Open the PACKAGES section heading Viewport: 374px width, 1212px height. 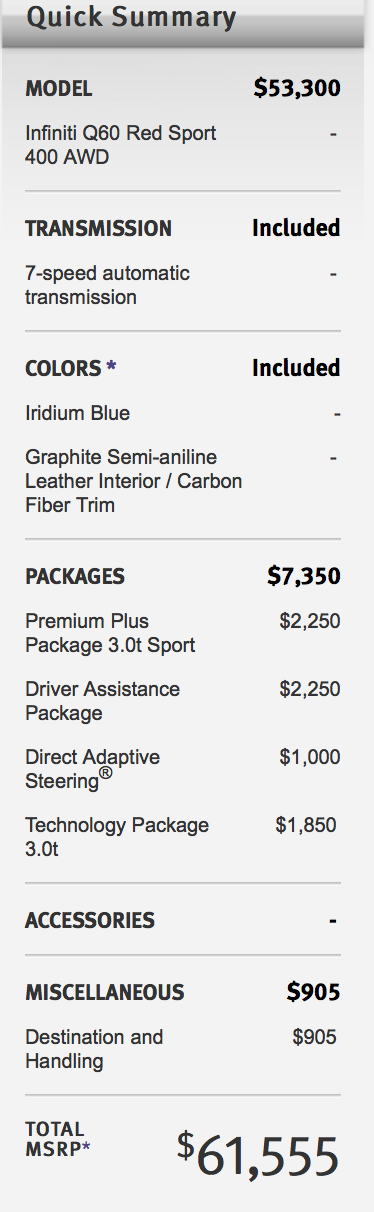75,577
